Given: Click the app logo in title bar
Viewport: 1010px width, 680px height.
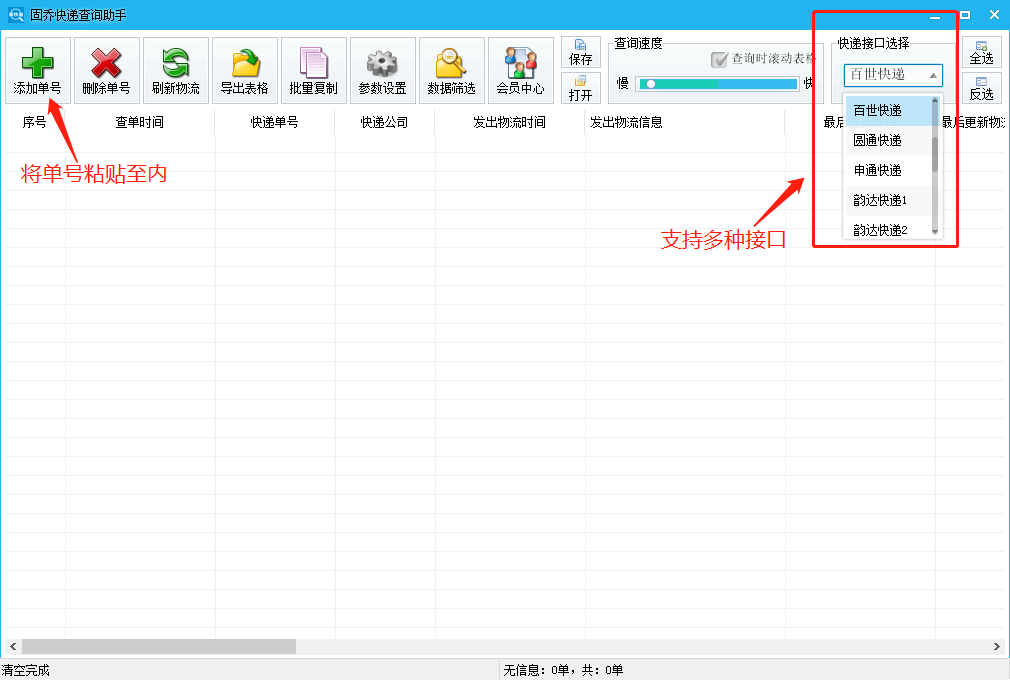Looking at the screenshot, I should (15, 14).
